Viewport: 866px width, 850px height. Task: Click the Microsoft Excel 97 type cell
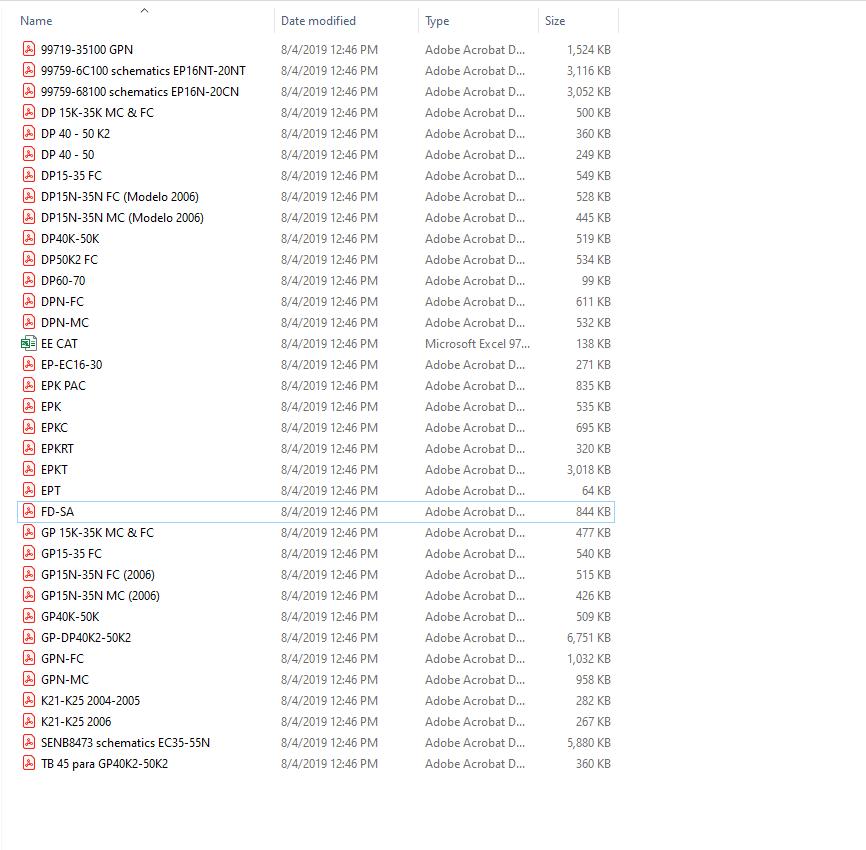click(477, 344)
